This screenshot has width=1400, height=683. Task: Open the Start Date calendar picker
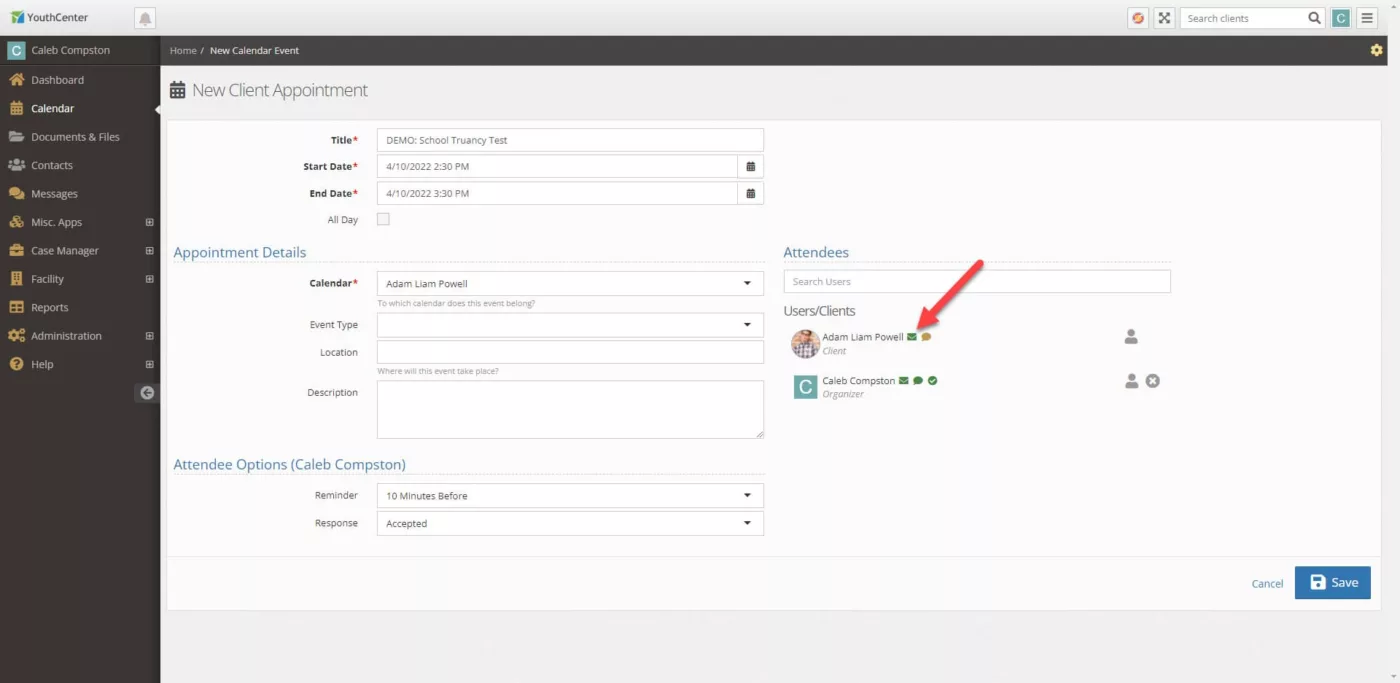point(751,166)
